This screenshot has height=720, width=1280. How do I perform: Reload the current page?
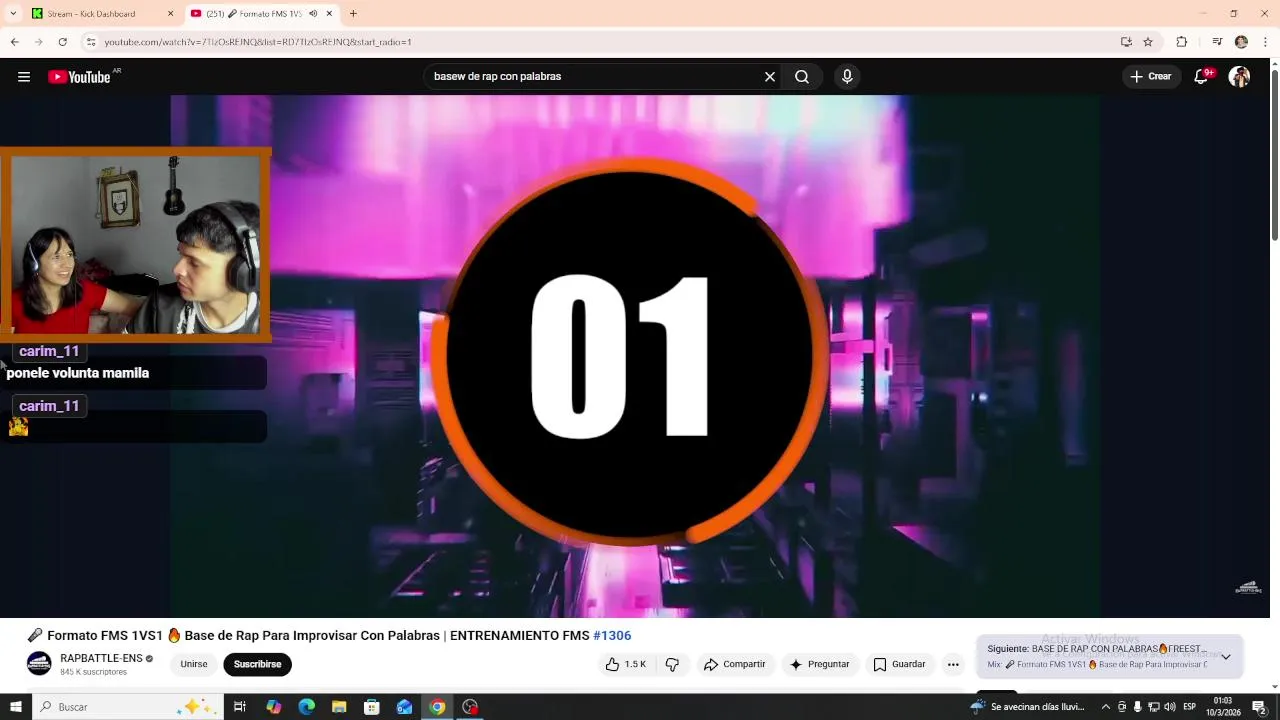click(62, 42)
